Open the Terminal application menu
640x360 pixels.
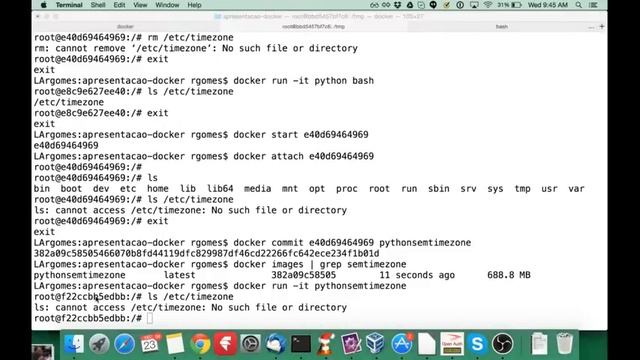(x=69, y=5)
